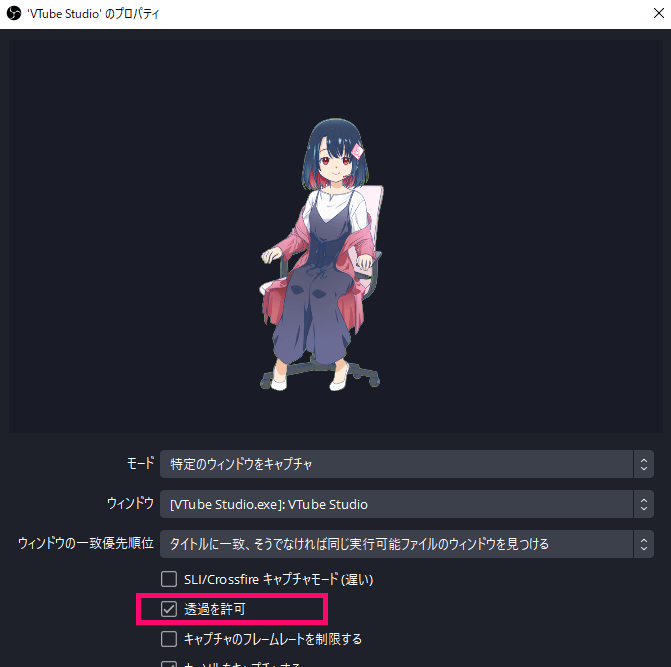Click the office chair base in preview

click(320, 374)
